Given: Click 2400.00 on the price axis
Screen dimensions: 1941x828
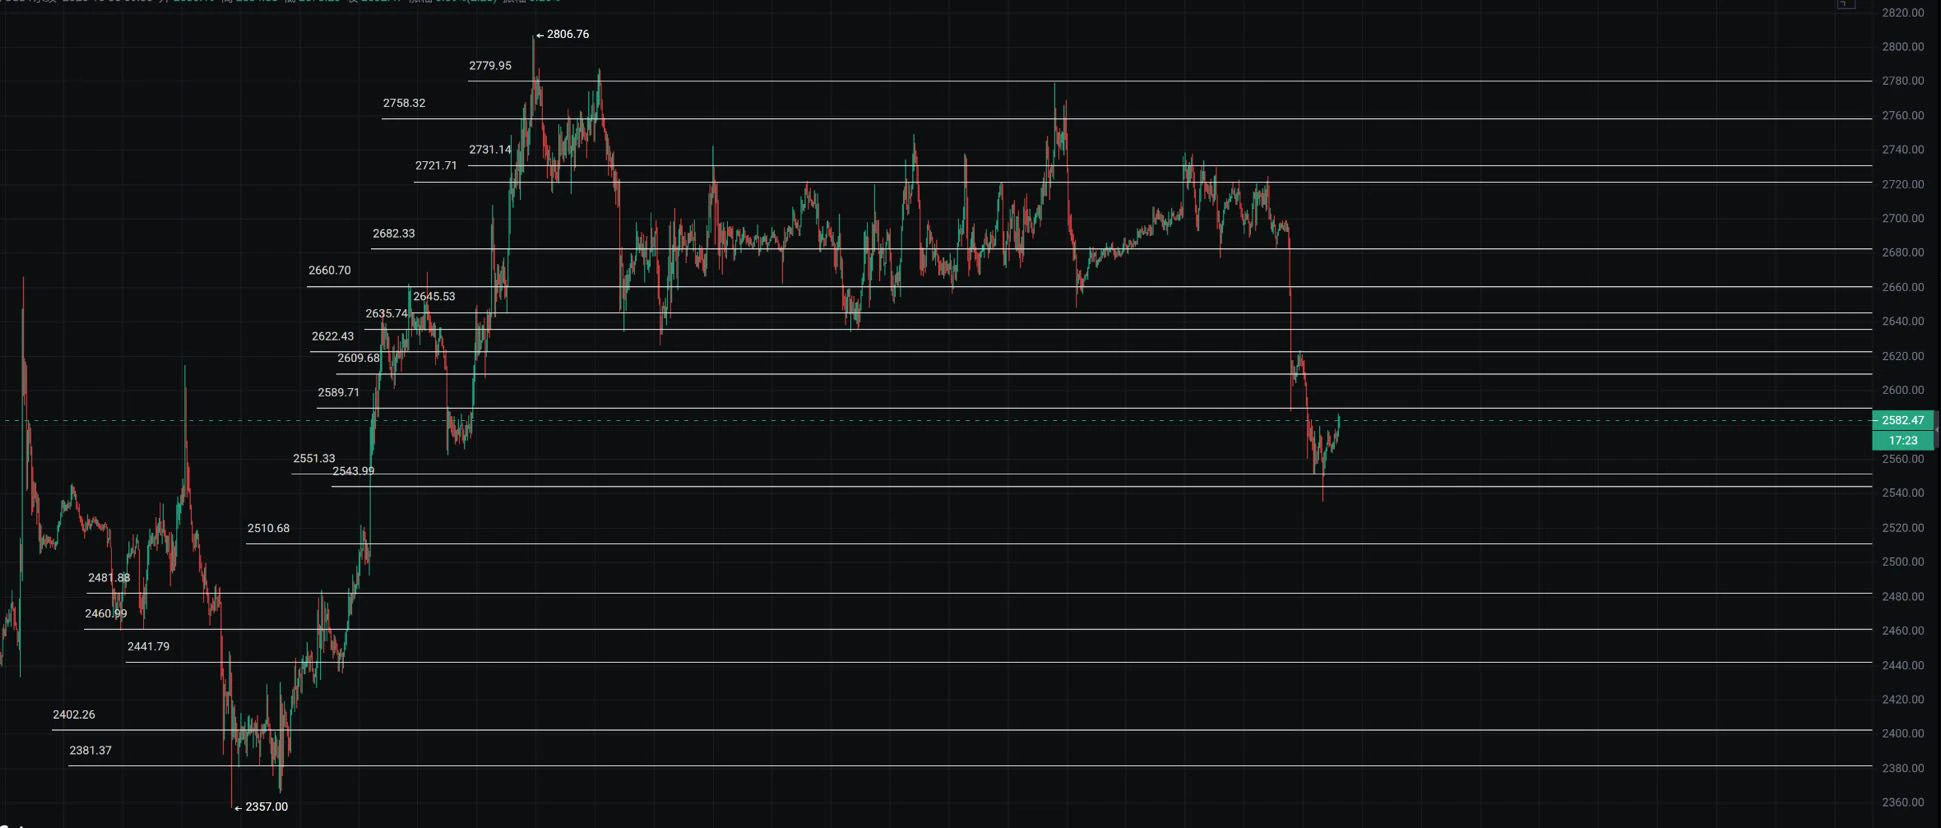Looking at the screenshot, I should click(x=1902, y=734).
